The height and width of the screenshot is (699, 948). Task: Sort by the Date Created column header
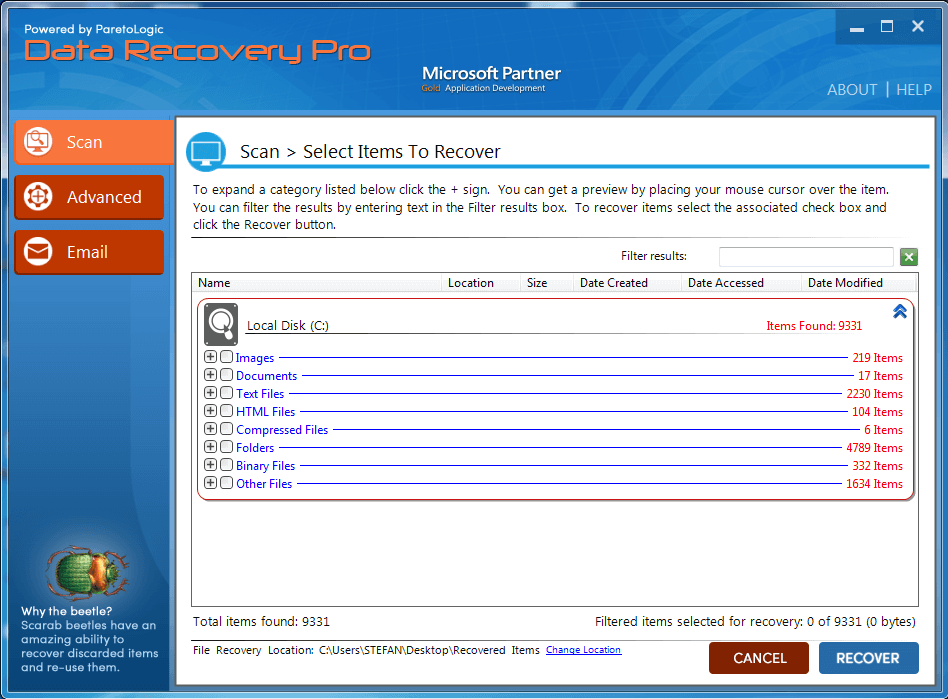pos(627,283)
